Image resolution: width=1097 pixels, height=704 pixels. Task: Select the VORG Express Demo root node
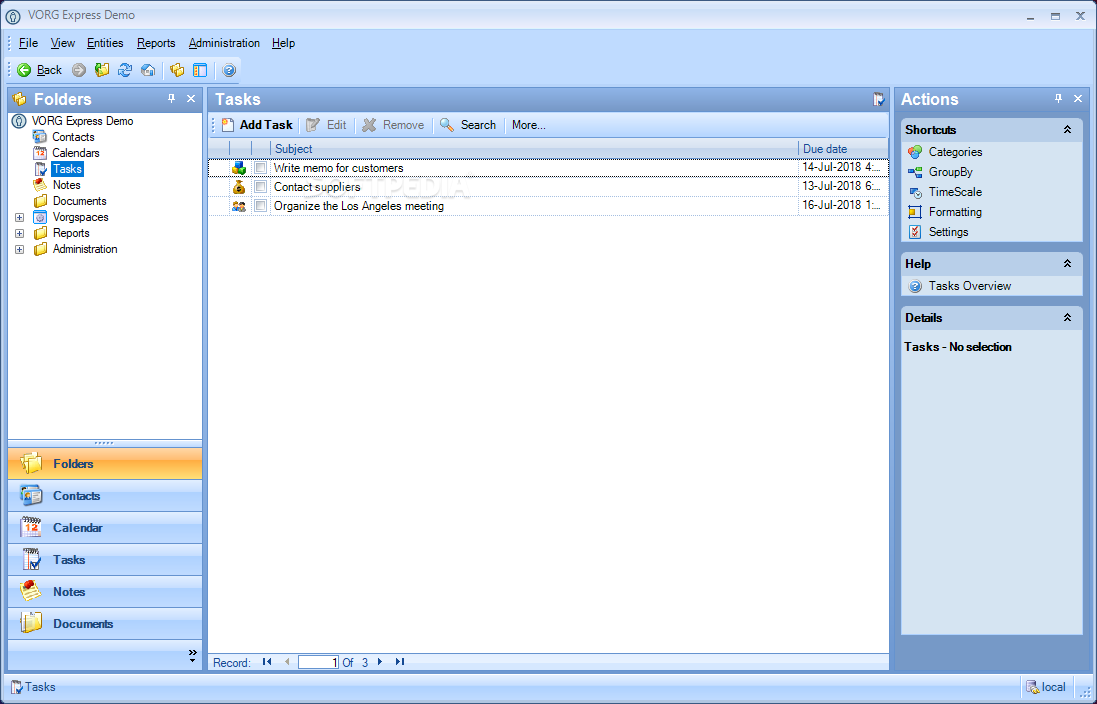(82, 121)
